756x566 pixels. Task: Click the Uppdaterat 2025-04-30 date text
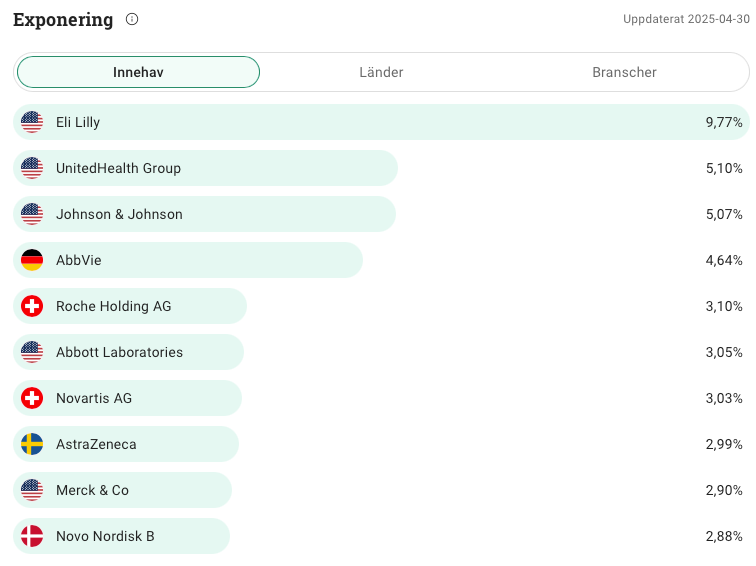point(686,19)
